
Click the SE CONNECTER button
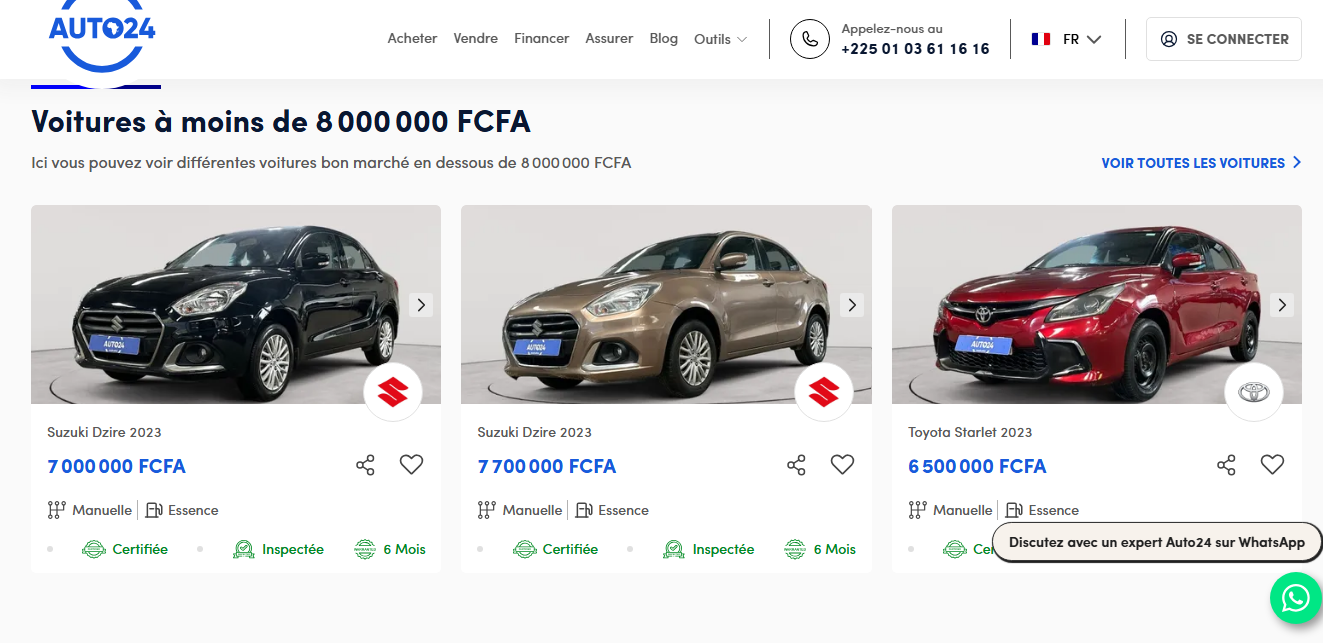1224,39
